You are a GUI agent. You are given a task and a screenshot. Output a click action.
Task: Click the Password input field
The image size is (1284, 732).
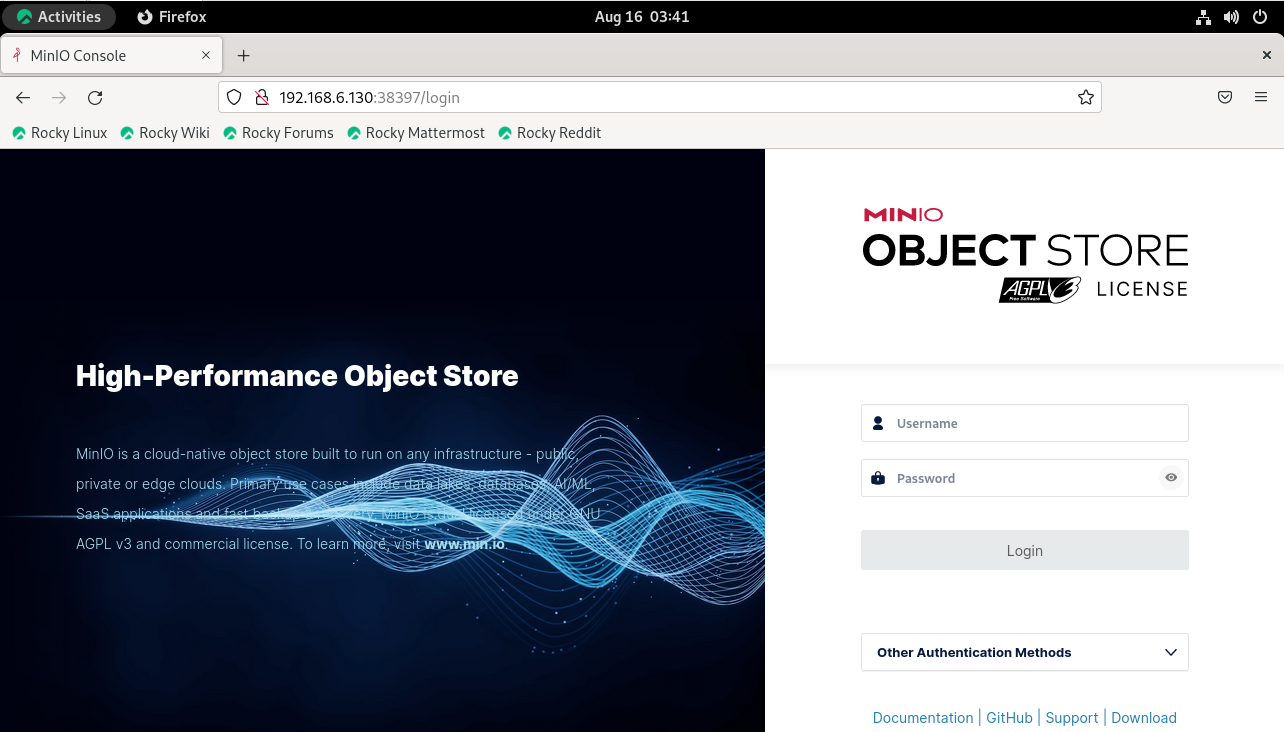click(1024, 478)
